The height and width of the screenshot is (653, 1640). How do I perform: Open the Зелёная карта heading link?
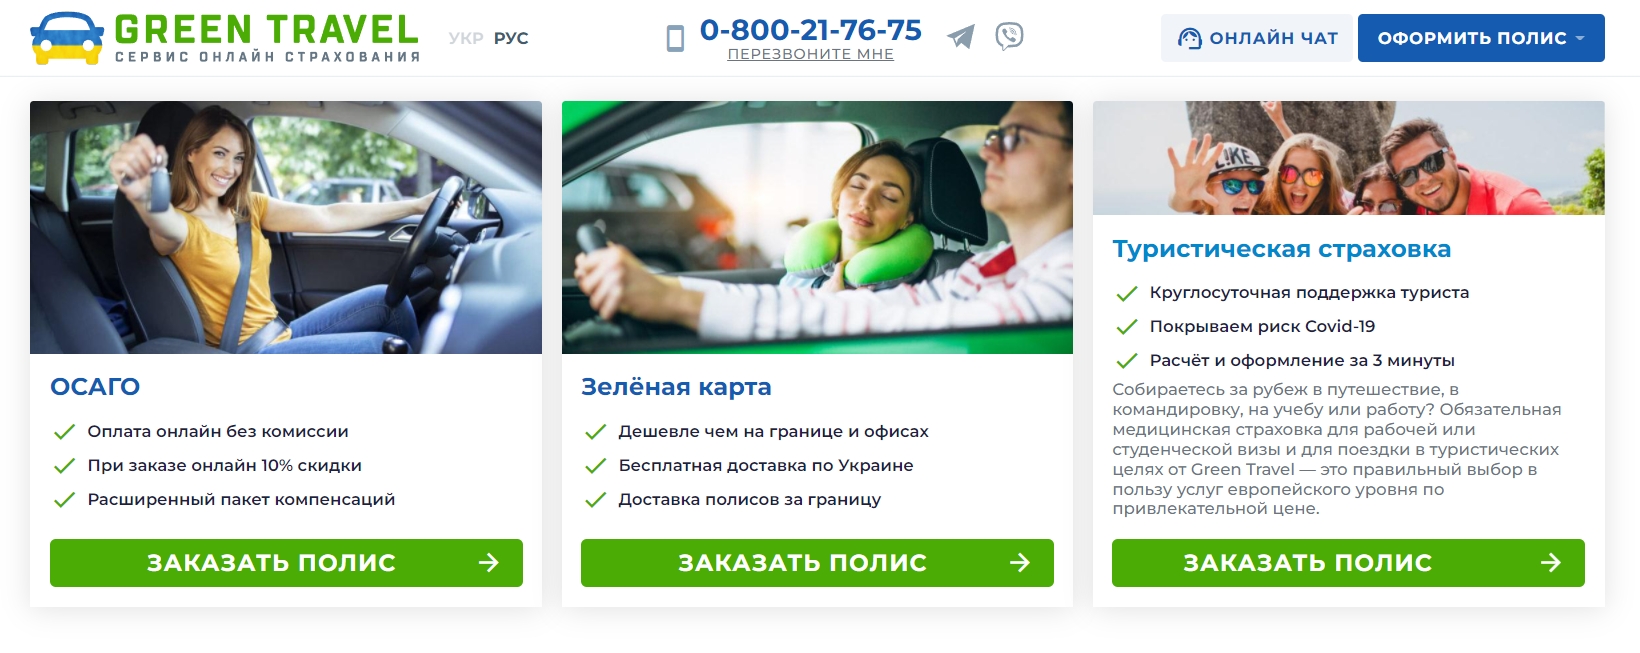[x=676, y=387]
